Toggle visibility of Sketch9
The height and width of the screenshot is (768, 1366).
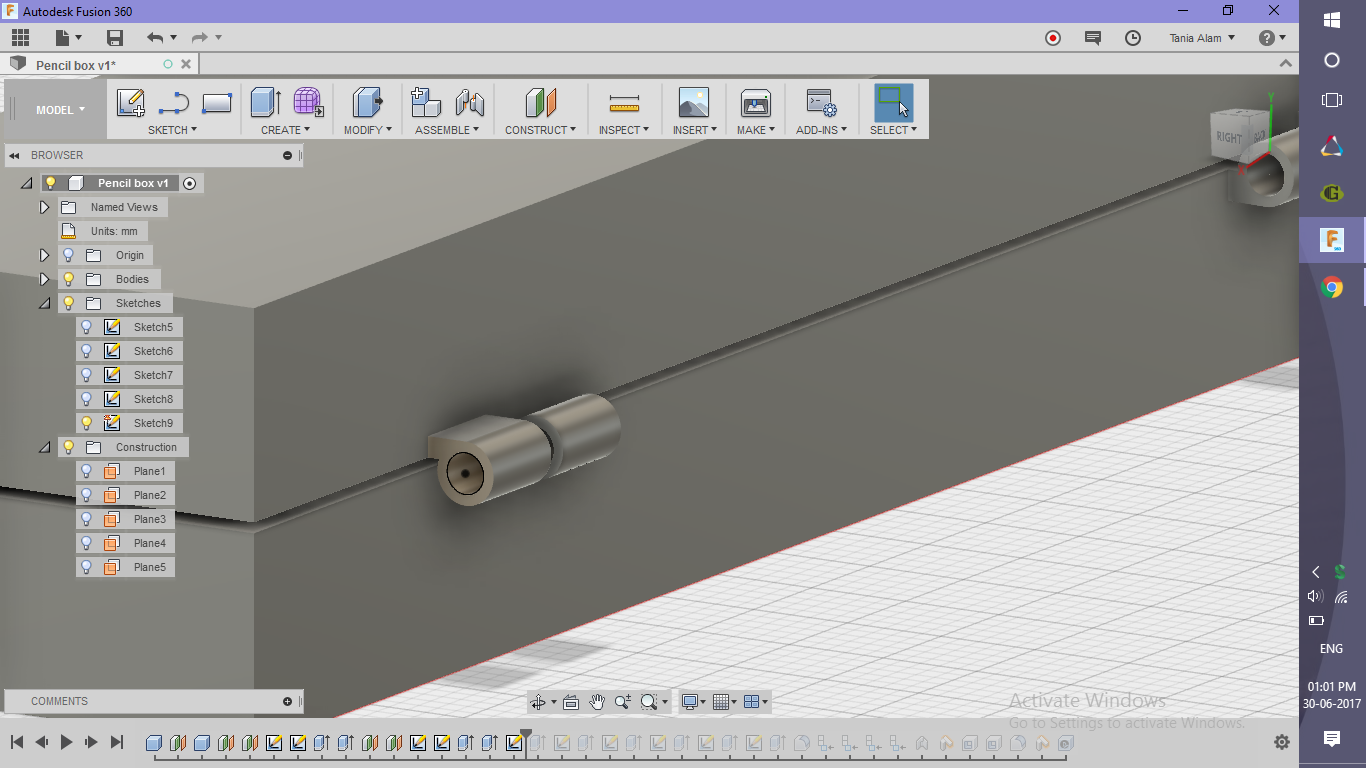pyautogui.click(x=87, y=423)
